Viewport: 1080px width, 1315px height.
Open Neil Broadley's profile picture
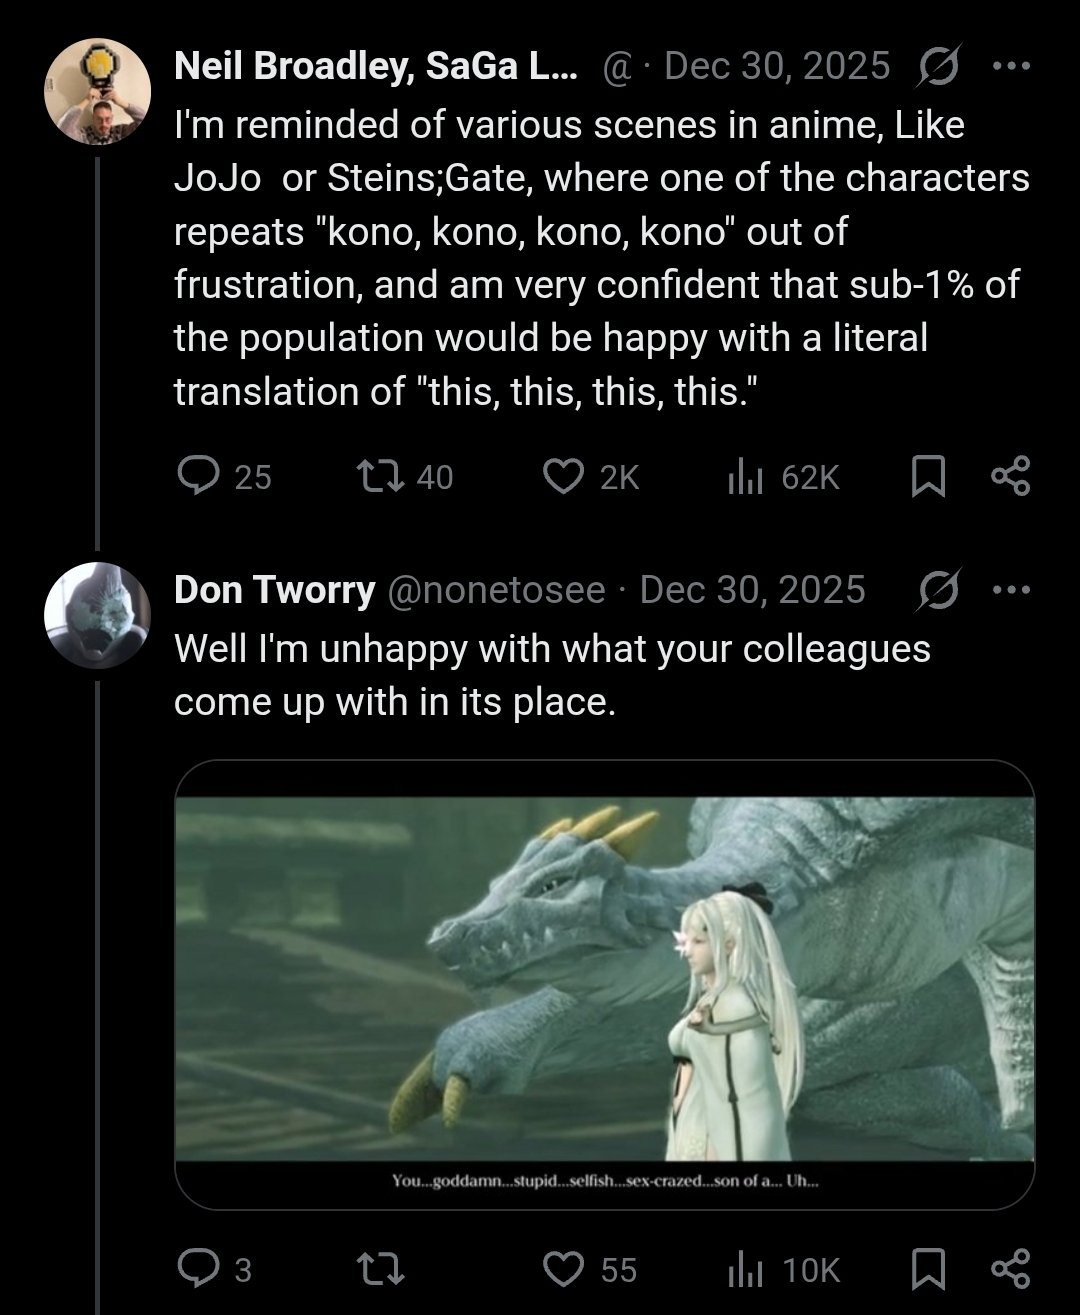(97, 92)
